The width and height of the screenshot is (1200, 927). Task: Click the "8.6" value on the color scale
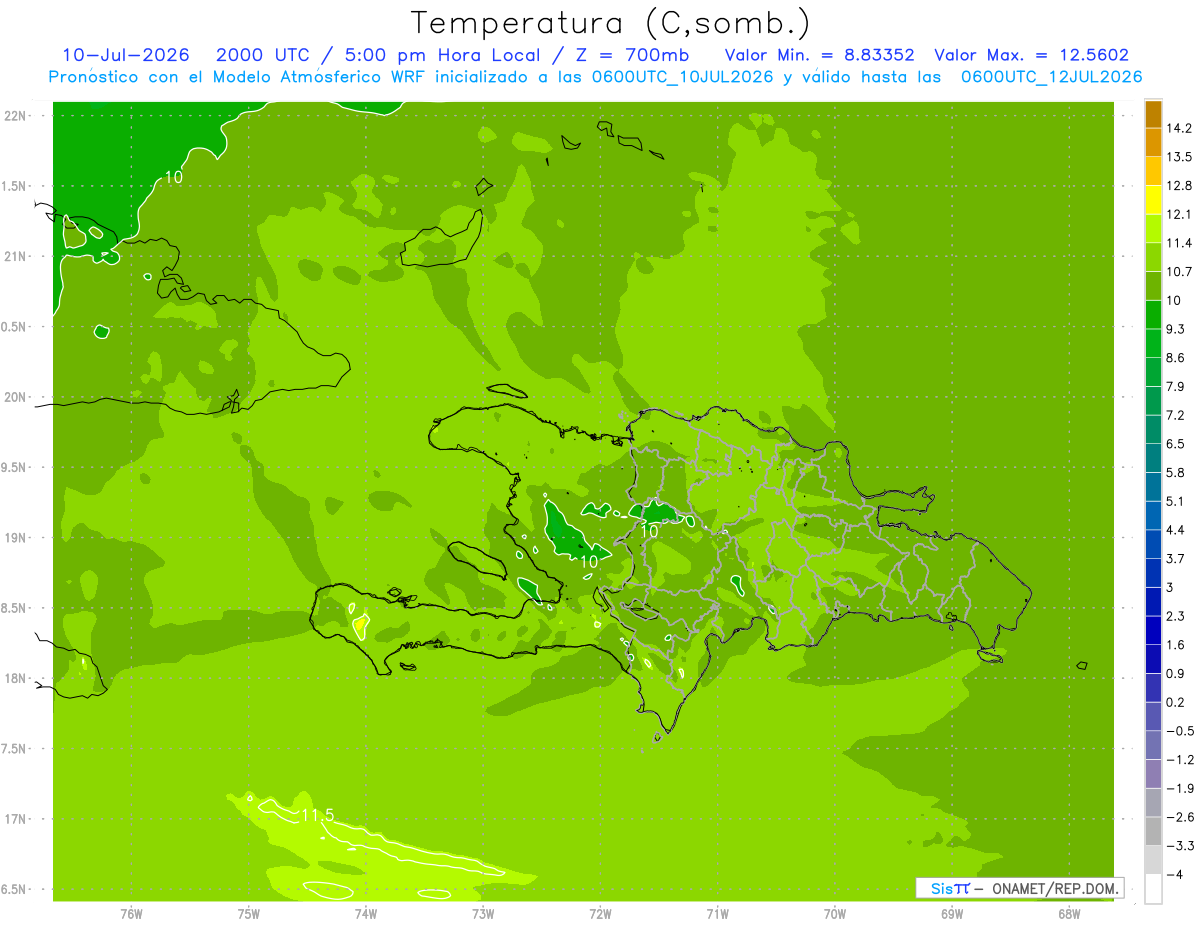click(x=1176, y=358)
